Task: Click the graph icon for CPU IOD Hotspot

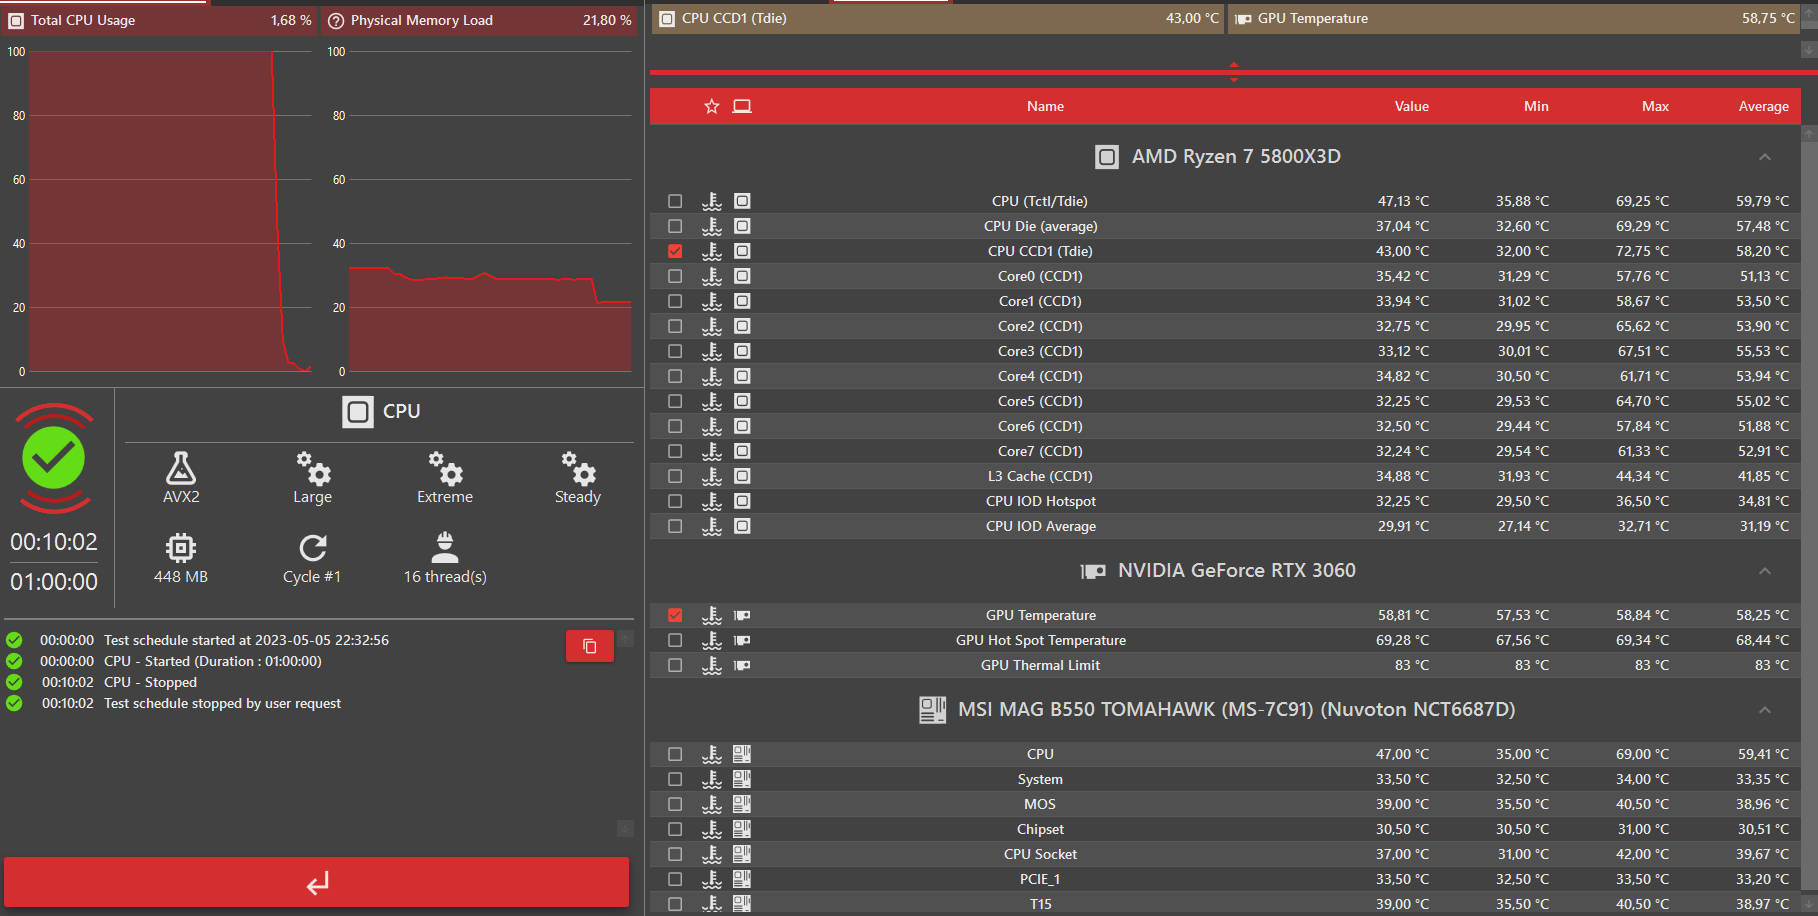Action: click(712, 501)
